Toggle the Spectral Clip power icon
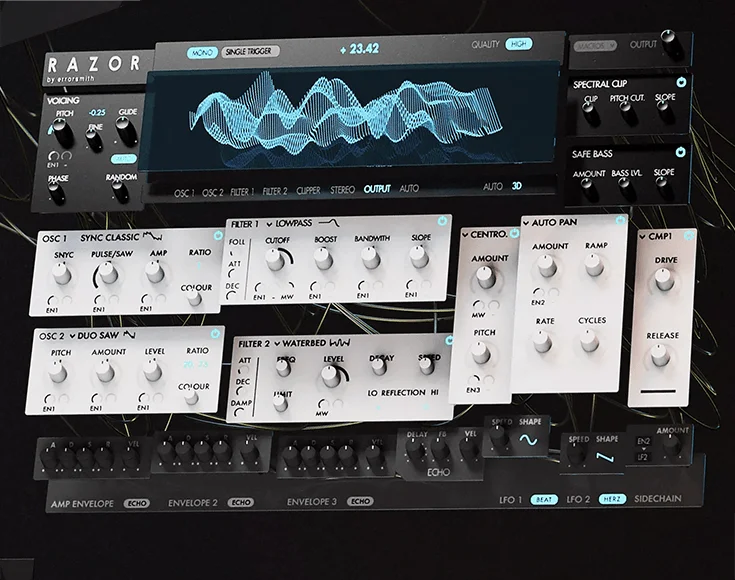Viewport: 735px width, 580px height. pyautogui.click(x=681, y=83)
